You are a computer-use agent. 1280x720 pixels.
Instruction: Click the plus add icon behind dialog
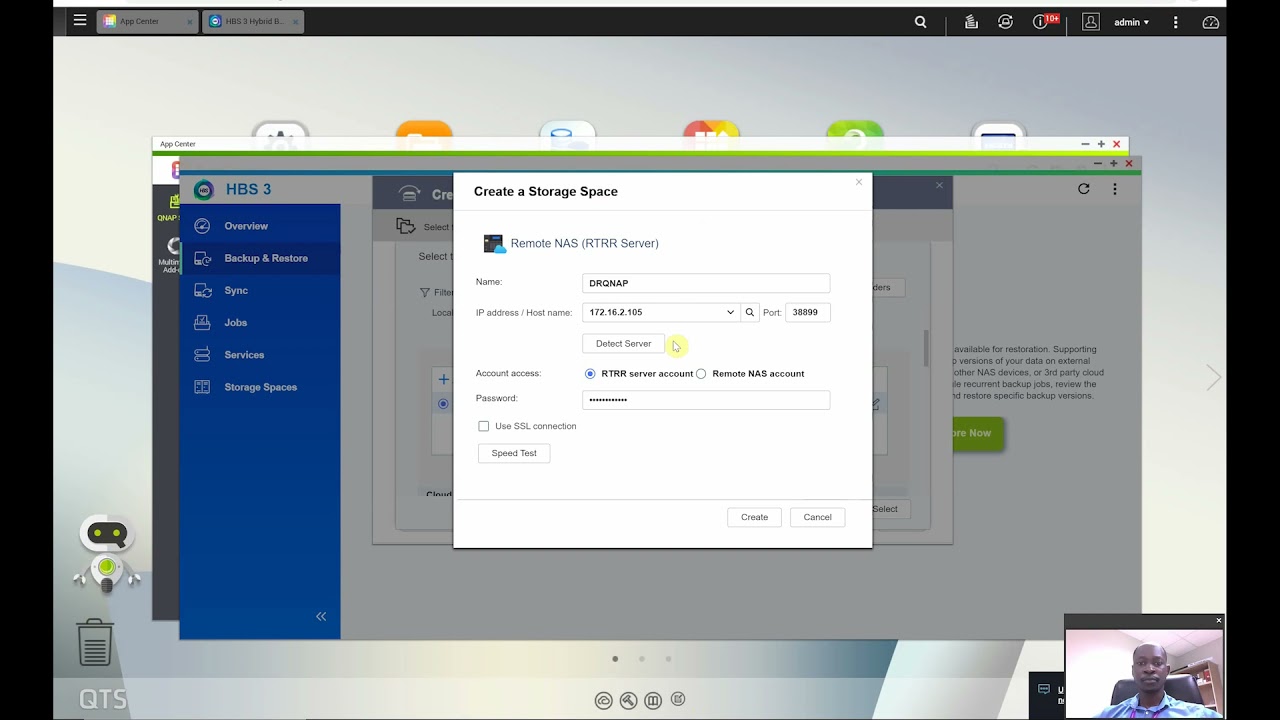pyautogui.click(x=443, y=380)
